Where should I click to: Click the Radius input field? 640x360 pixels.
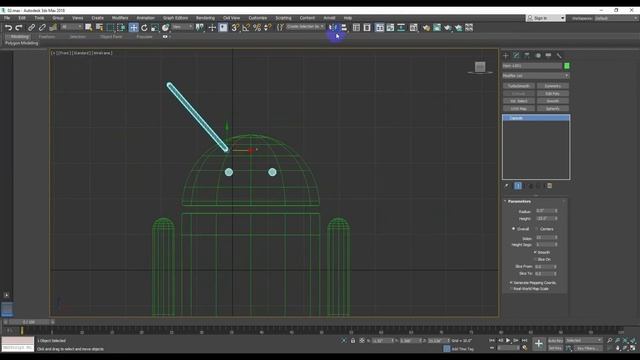(x=544, y=211)
